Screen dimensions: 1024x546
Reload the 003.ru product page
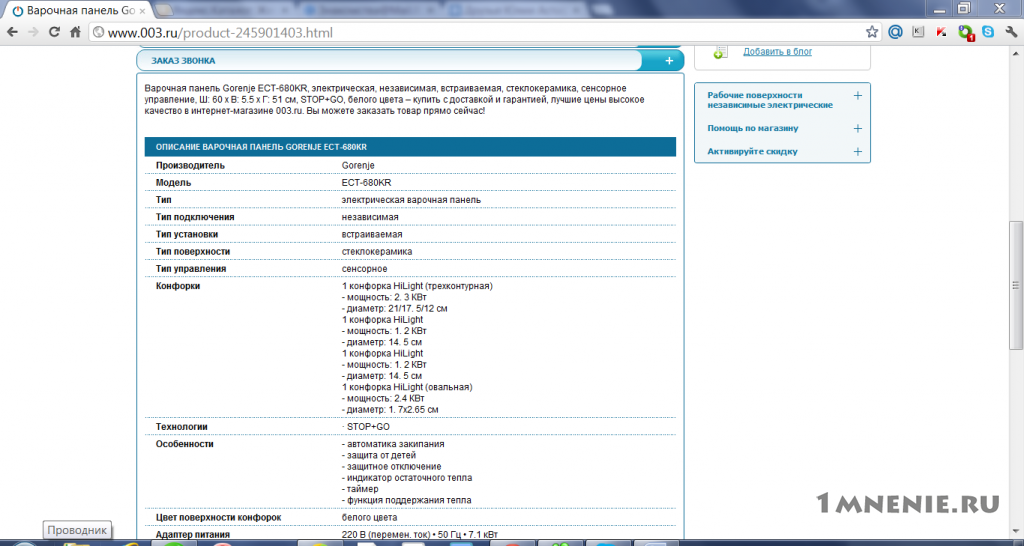click(x=54, y=32)
